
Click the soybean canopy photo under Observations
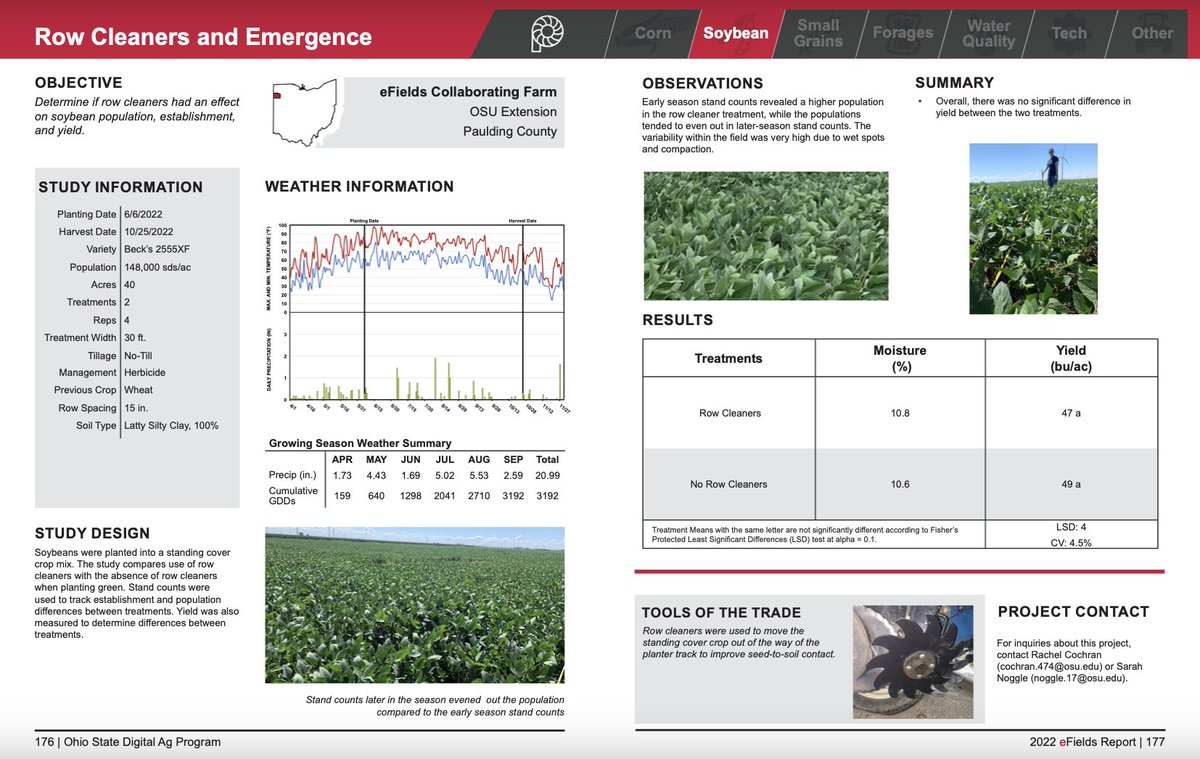pos(764,237)
